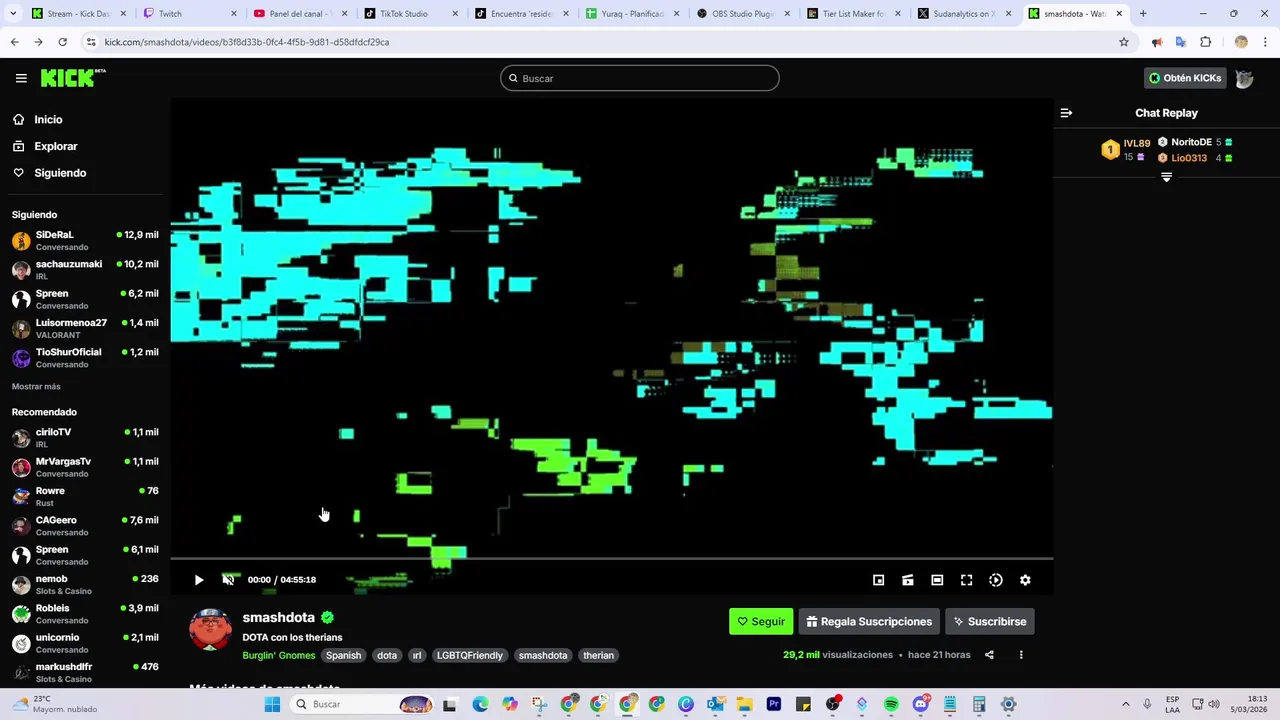
Task: Click IVL89 top gifter in chat
Action: (1126, 150)
